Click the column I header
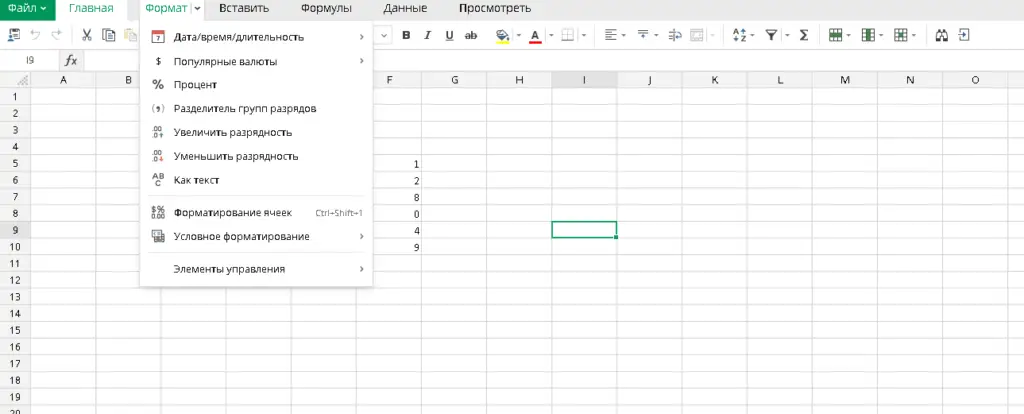 (x=583, y=80)
